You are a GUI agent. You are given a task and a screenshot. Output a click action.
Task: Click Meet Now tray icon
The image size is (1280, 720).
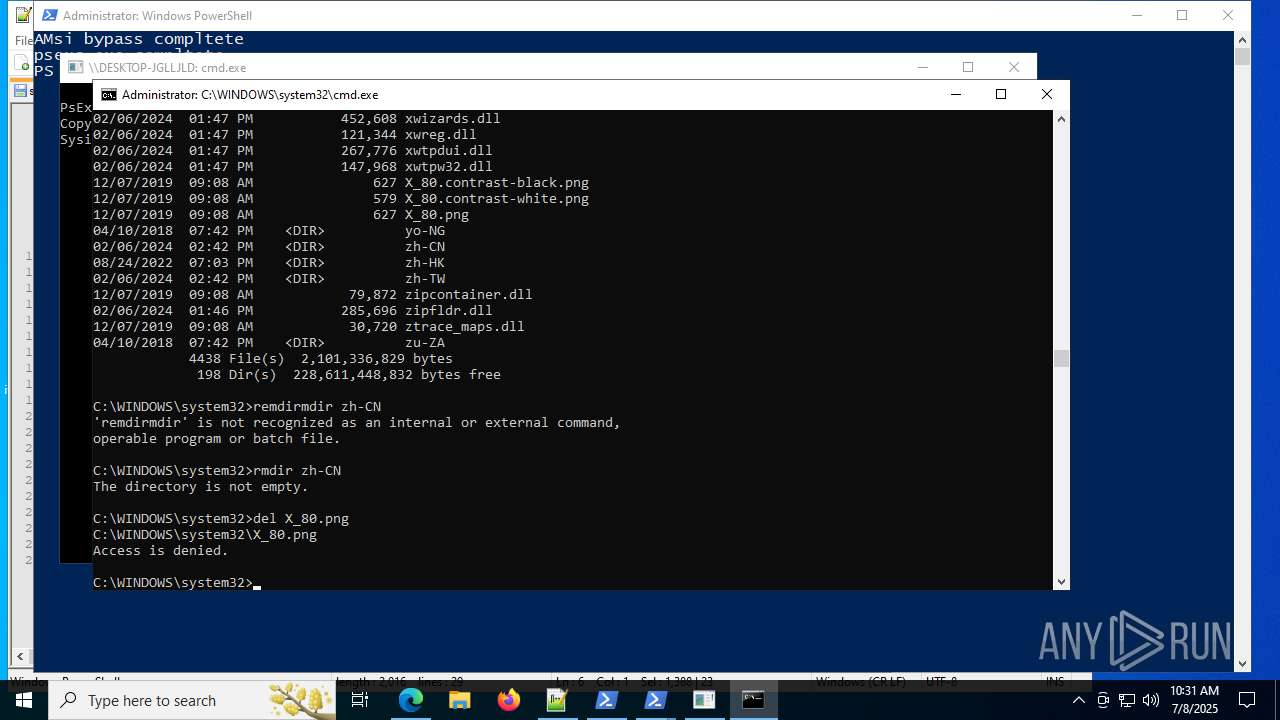(x=1103, y=700)
